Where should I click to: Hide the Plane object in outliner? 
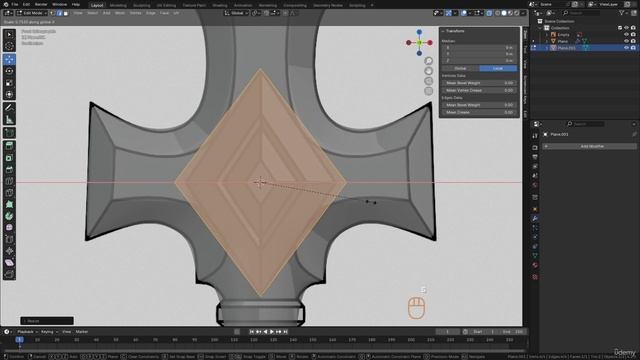click(626, 41)
